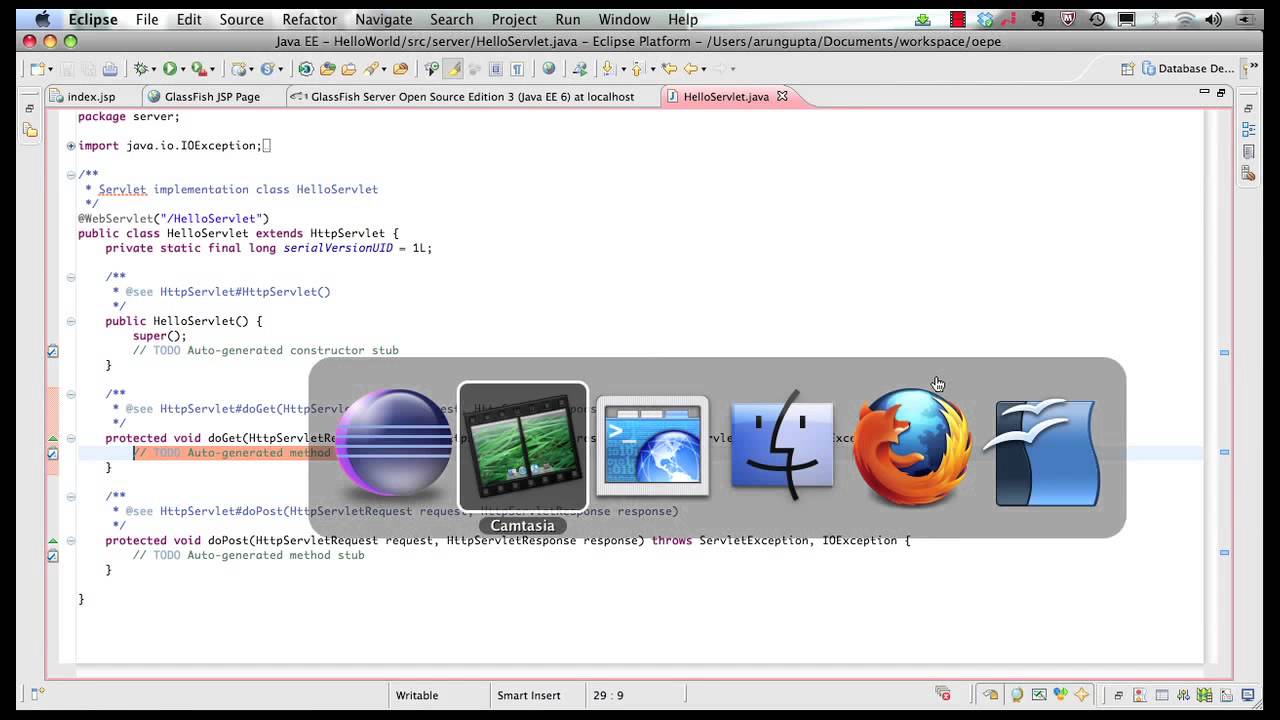The width and height of the screenshot is (1280, 720).
Task: Click the Package Explorer fast view icon
Action: pyautogui.click(x=30, y=130)
